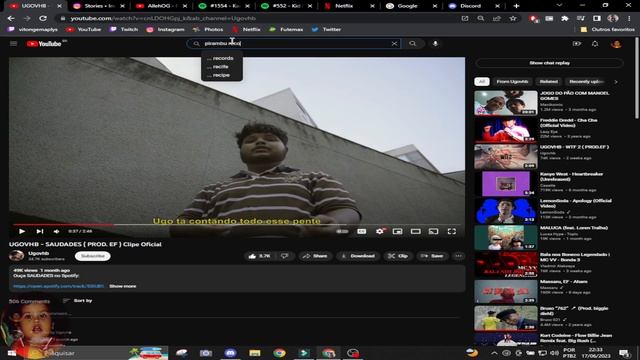Save the video to a playlist
640x360 pixels.
432,256
